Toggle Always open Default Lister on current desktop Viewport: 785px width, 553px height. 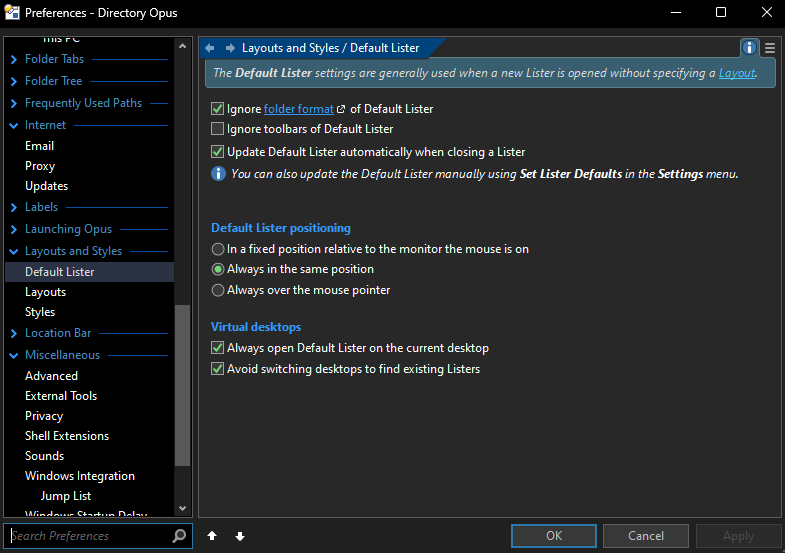pos(217,348)
